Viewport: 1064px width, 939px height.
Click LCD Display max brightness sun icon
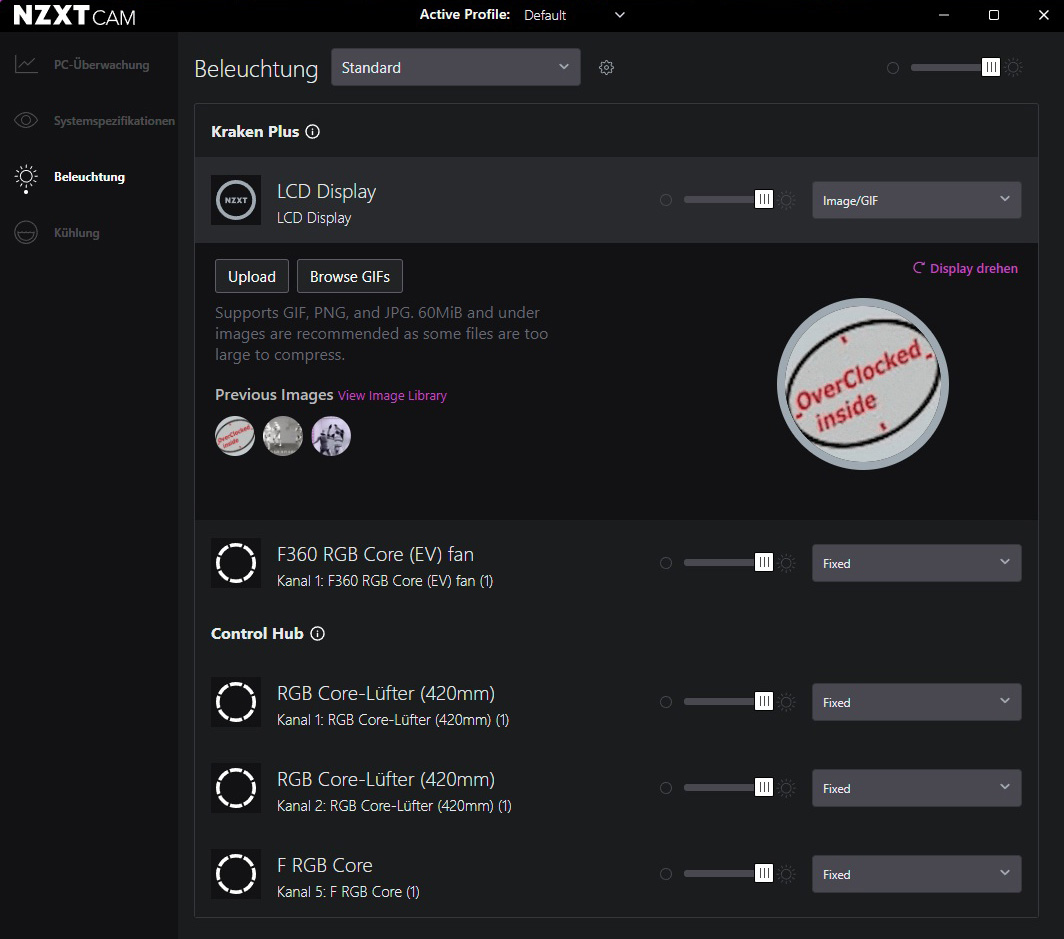click(x=787, y=200)
